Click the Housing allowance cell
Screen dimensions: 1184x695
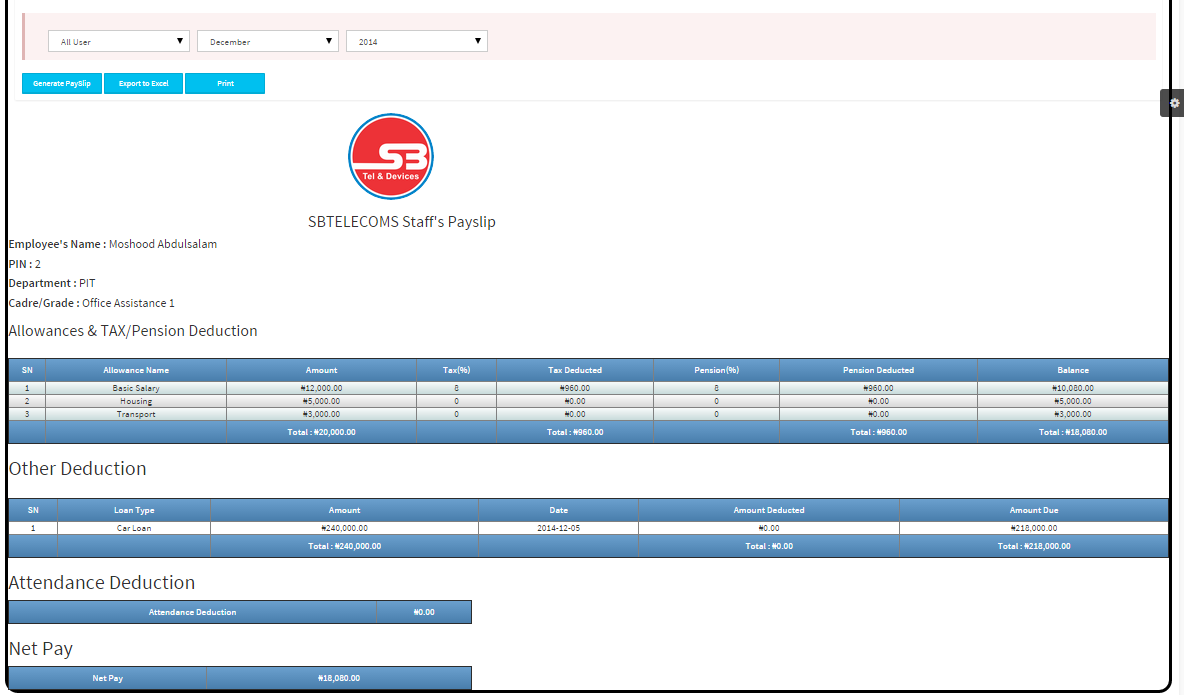(136, 401)
